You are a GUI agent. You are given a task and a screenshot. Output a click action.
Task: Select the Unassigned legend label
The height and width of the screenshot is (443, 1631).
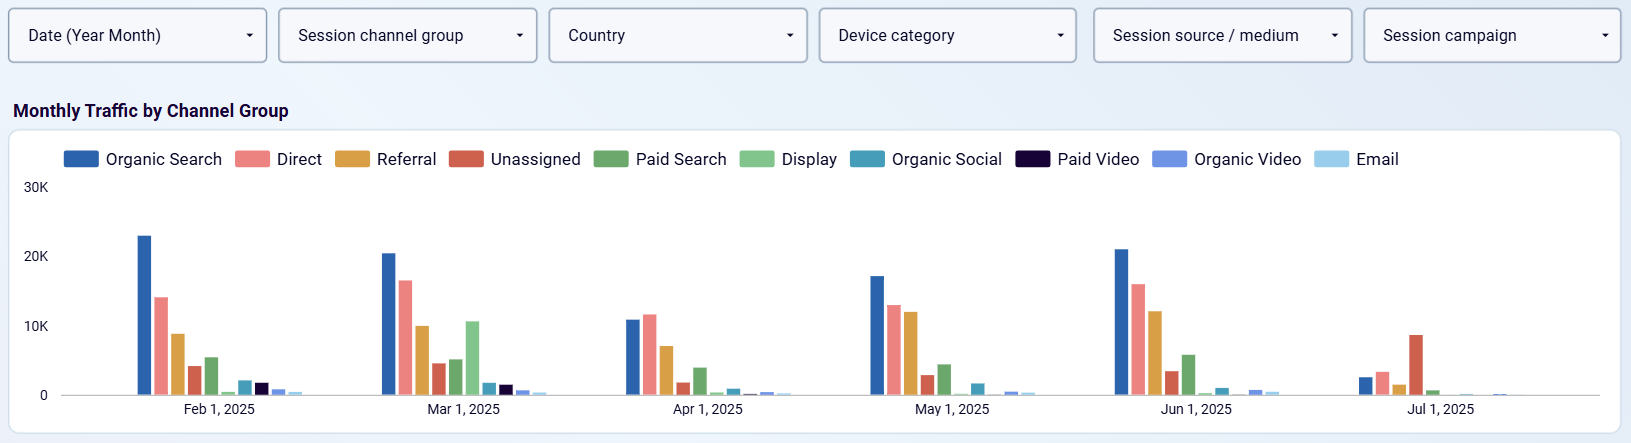(535, 159)
